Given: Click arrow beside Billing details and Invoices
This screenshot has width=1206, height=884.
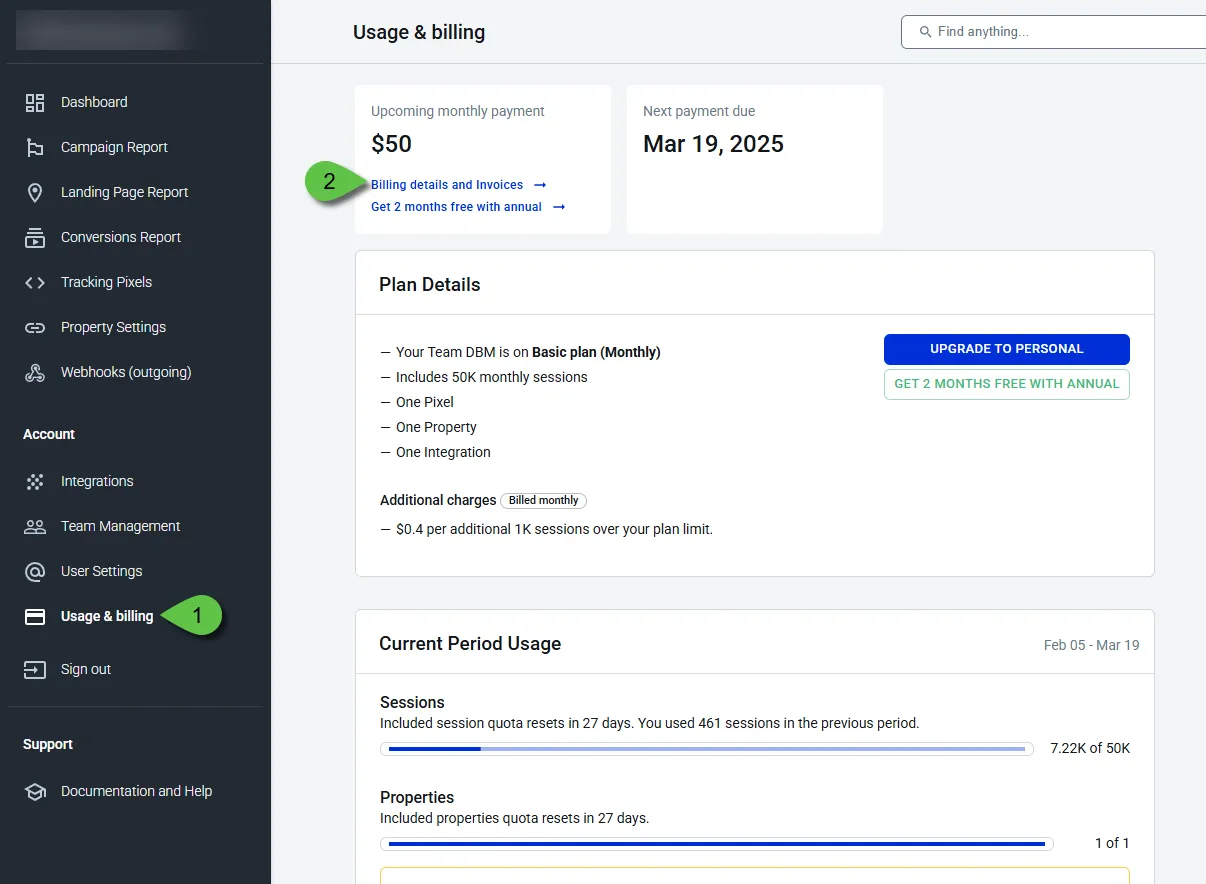Looking at the screenshot, I should pos(540,185).
